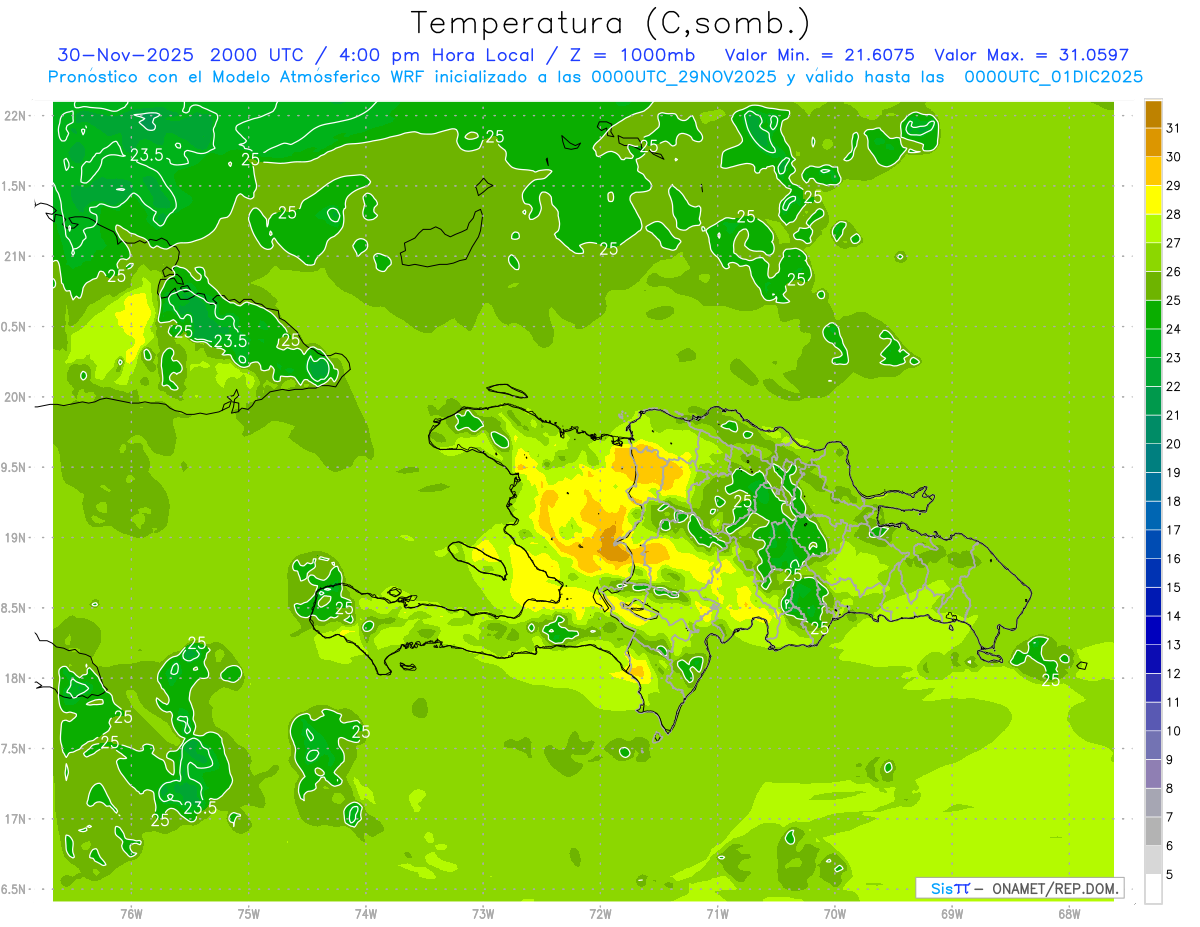Click the longitude label "68W"
This screenshot has height=927, width=1200.
pos(1069,913)
